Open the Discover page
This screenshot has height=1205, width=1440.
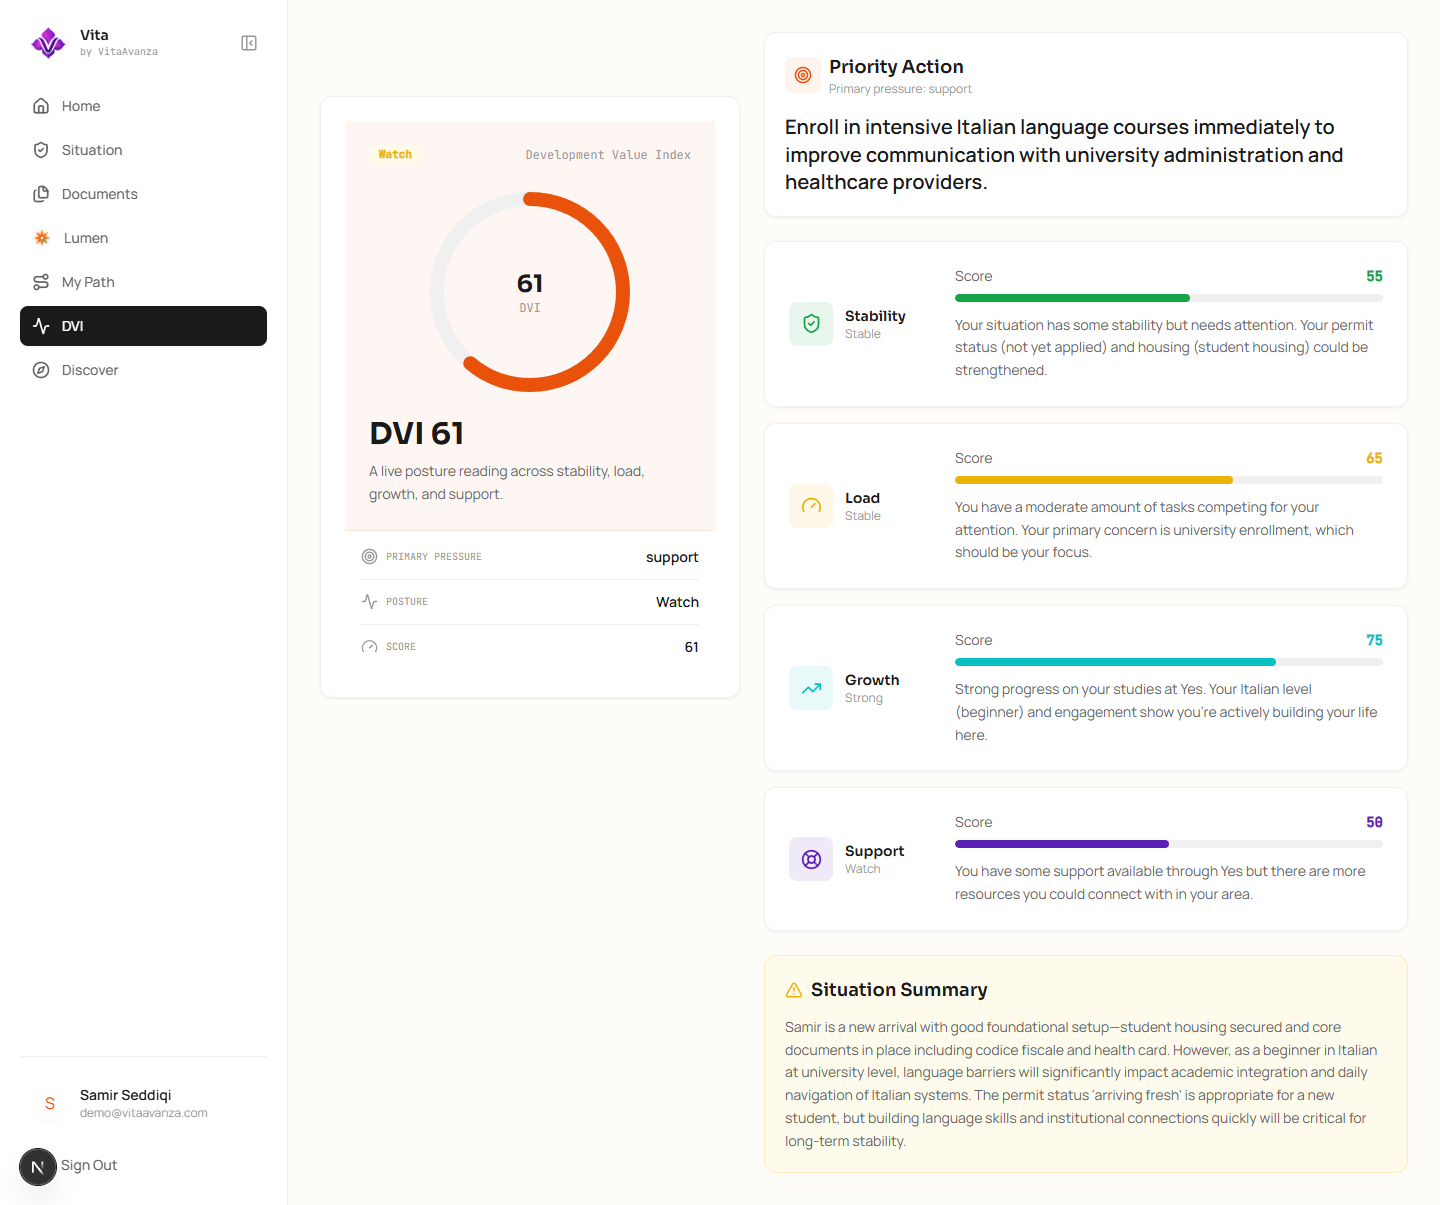(x=143, y=370)
